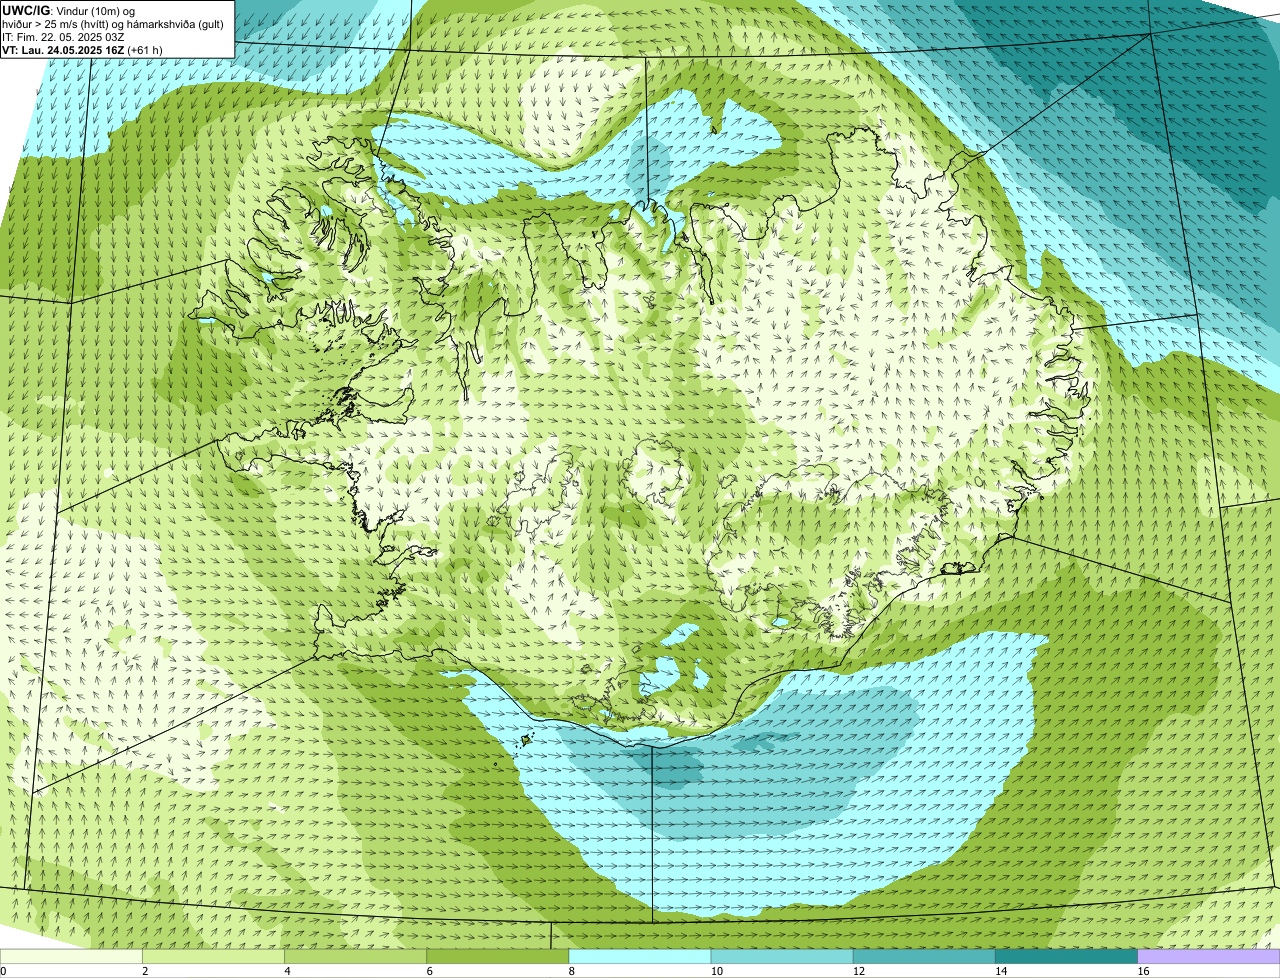Click the scale label '6'
This screenshot has height=978, width=1280.
(x=430, y=971)
